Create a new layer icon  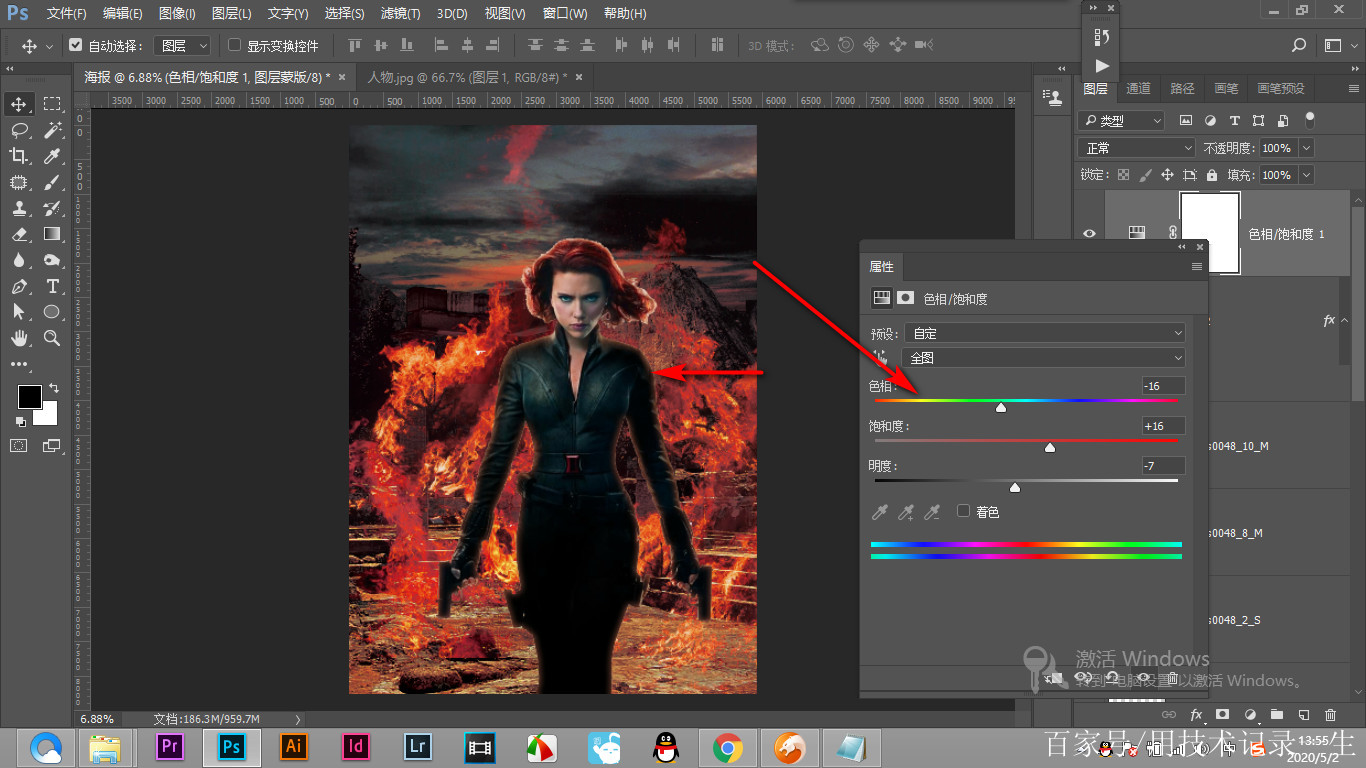coord(1303,715)
